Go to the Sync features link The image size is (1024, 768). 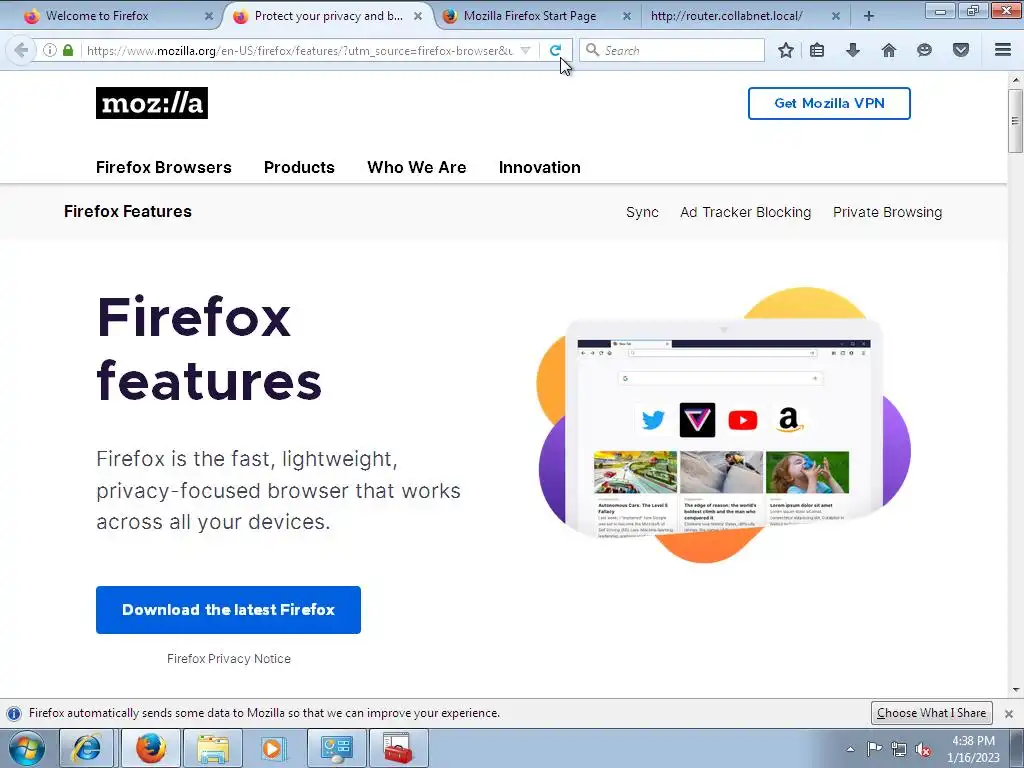[643, 212]
